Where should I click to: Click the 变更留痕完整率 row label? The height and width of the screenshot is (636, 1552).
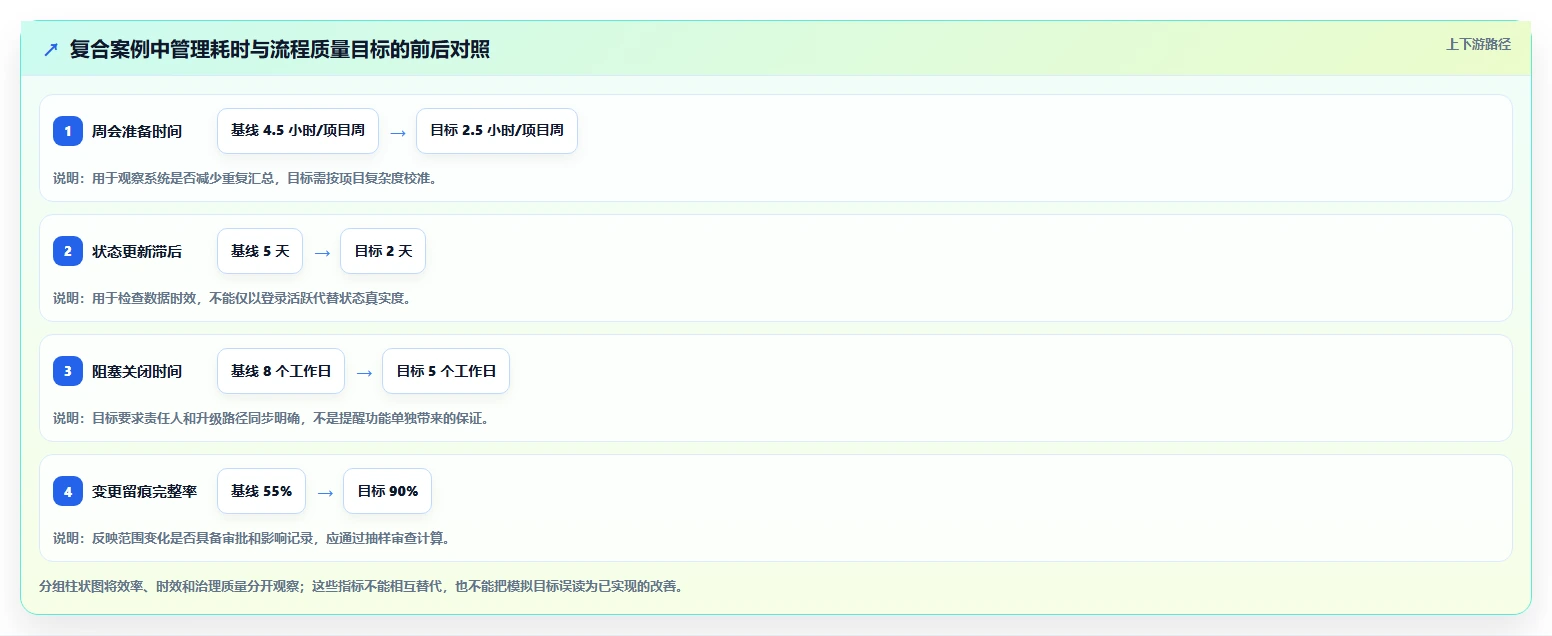pos(144,491)
